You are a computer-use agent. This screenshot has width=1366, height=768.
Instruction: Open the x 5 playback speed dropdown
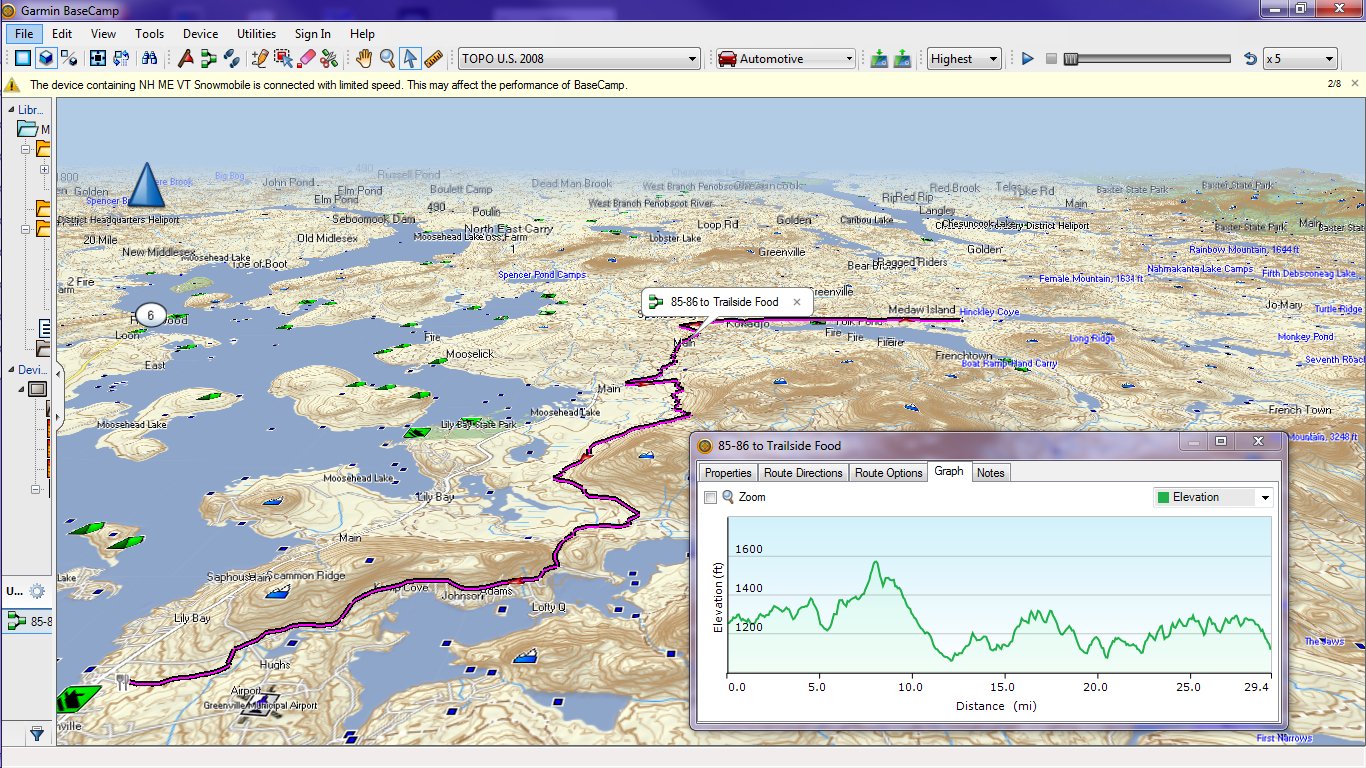tap(1300, 59)
